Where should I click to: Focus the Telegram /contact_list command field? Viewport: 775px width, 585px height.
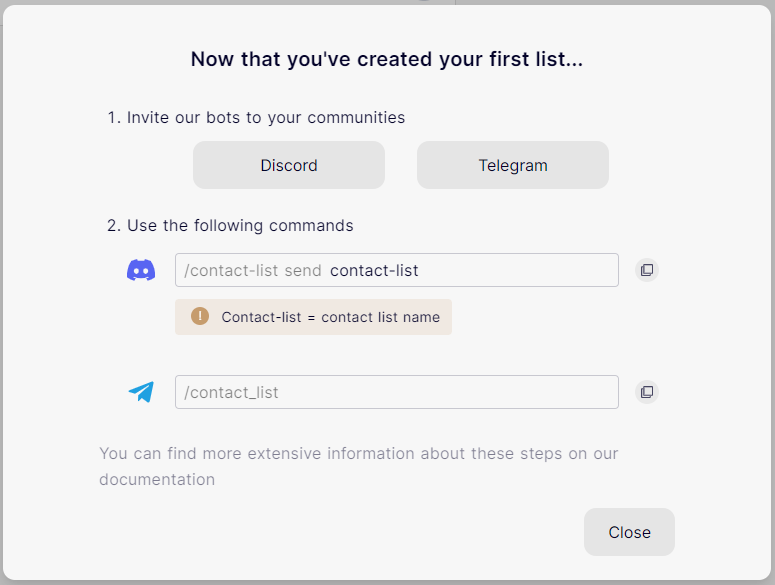(396, 392)
